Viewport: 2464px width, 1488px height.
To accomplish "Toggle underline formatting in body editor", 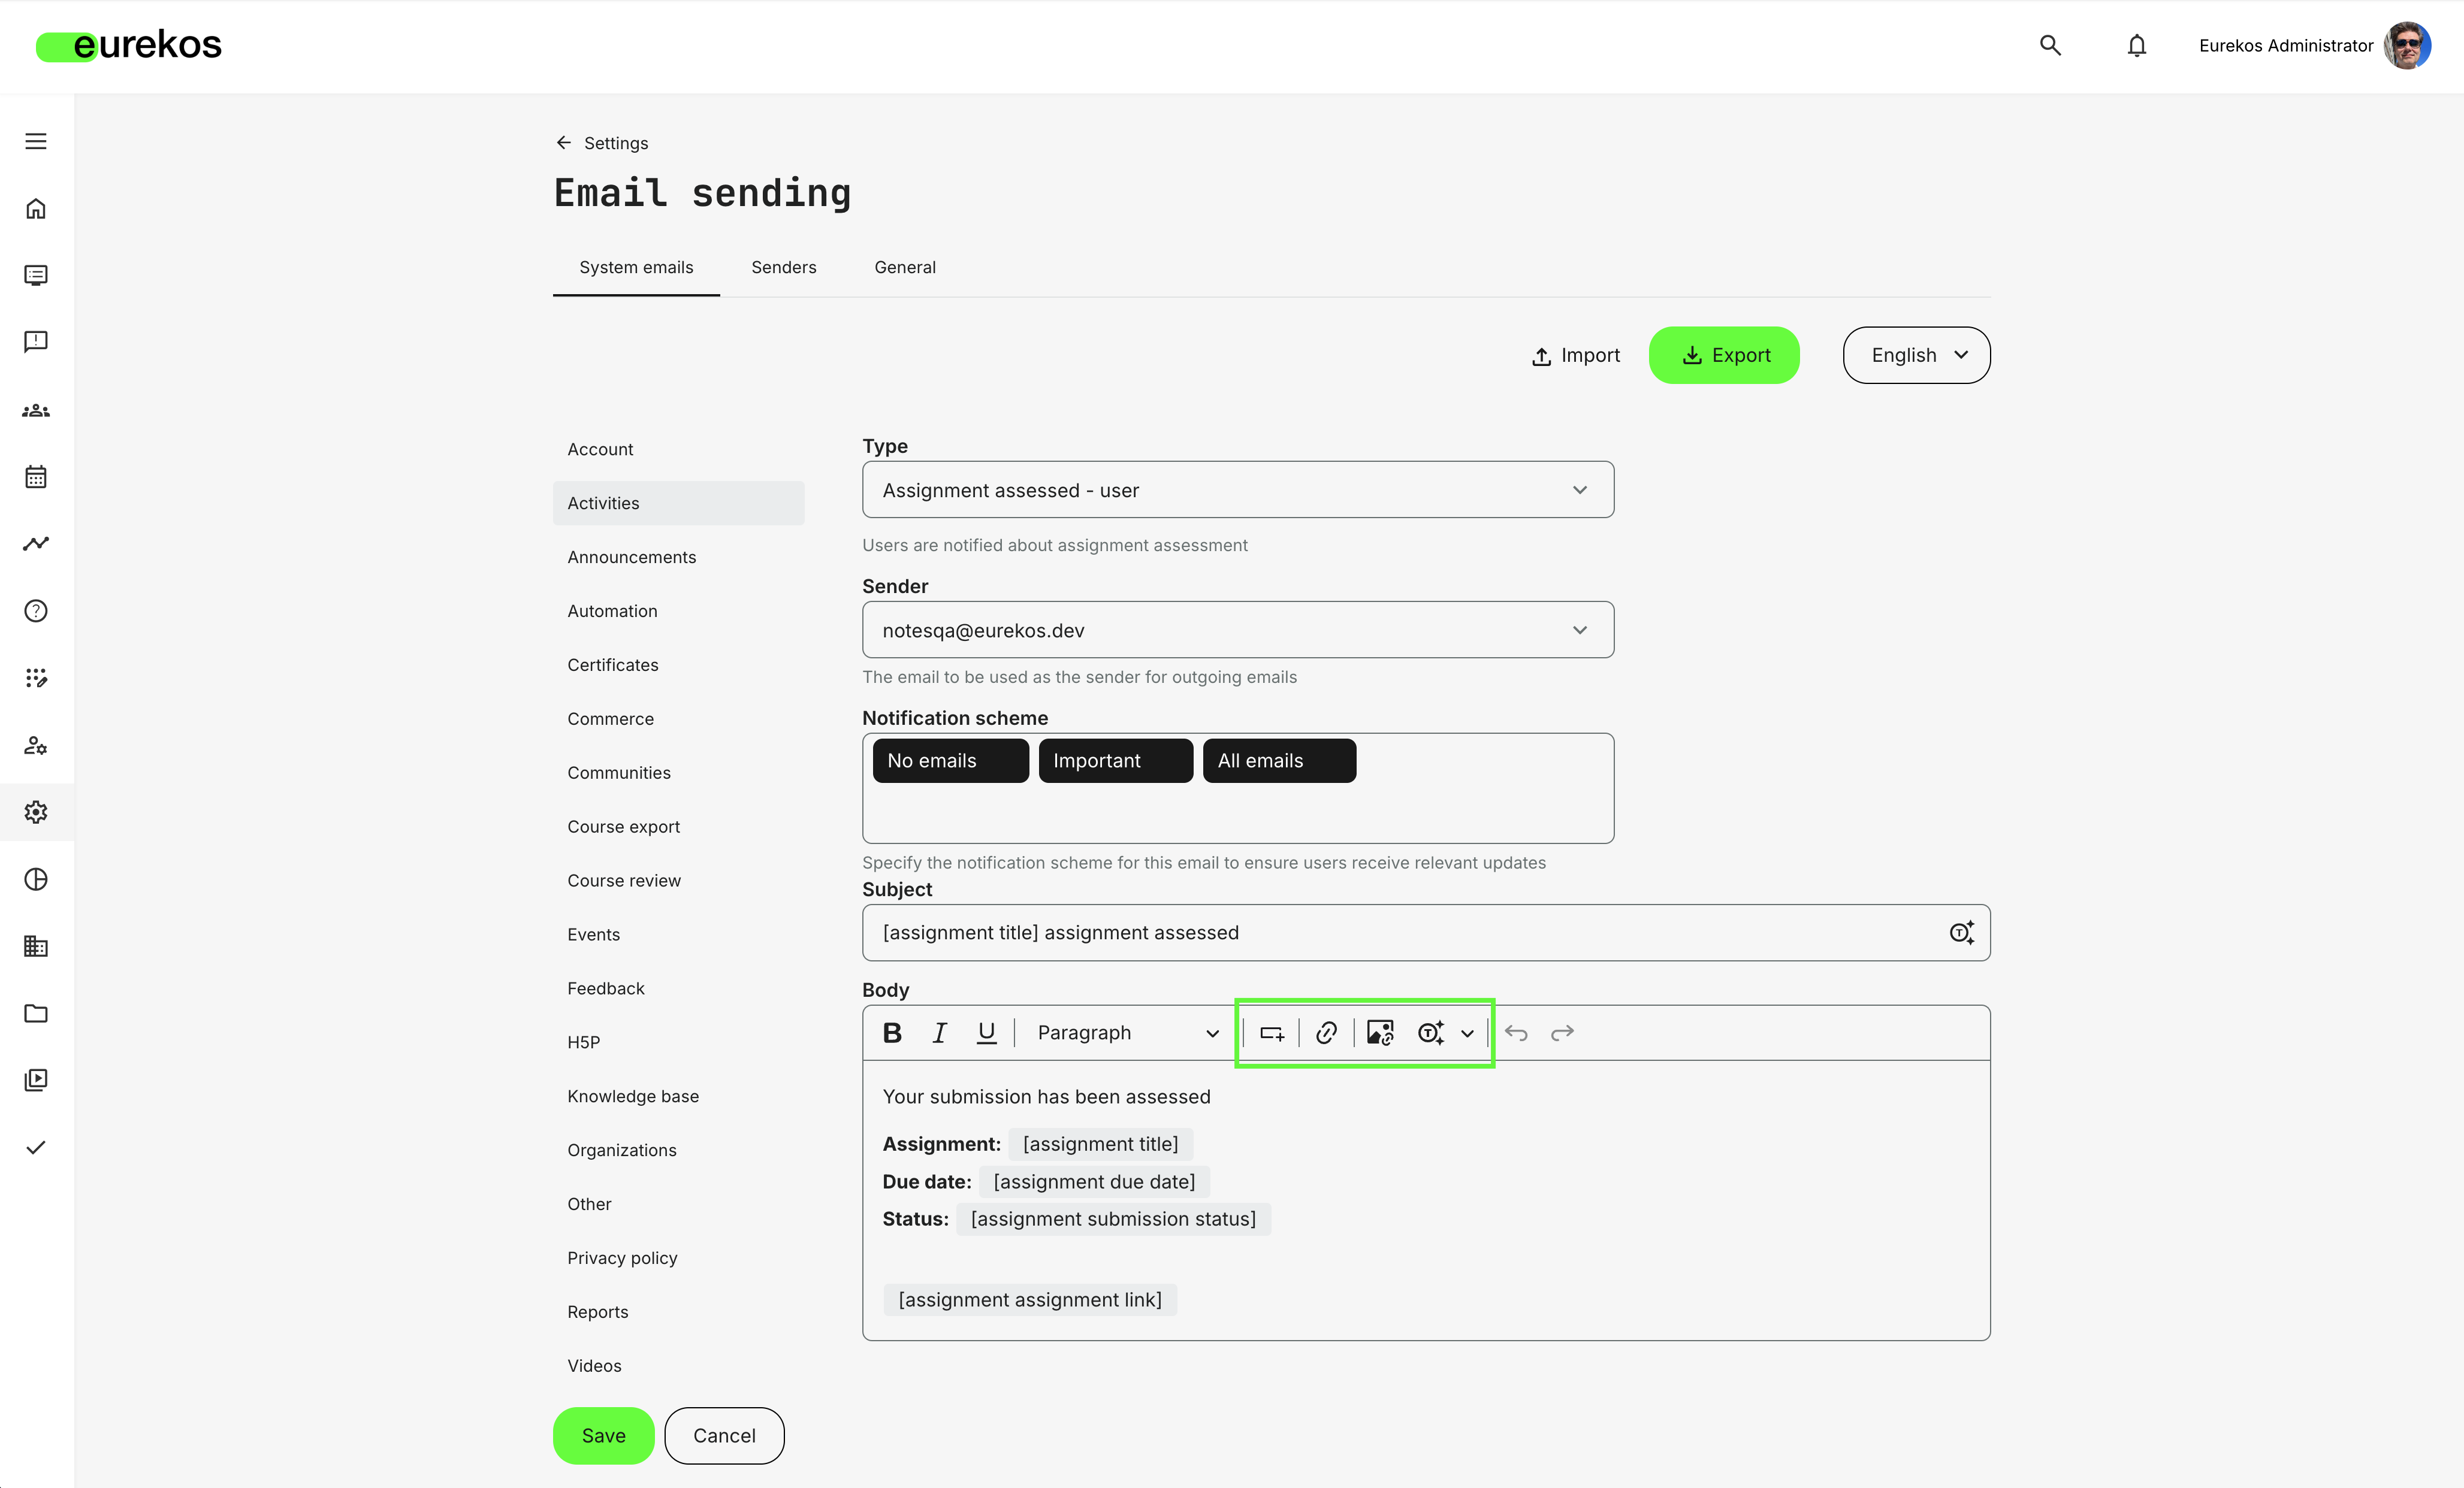I will [986, 1032].
